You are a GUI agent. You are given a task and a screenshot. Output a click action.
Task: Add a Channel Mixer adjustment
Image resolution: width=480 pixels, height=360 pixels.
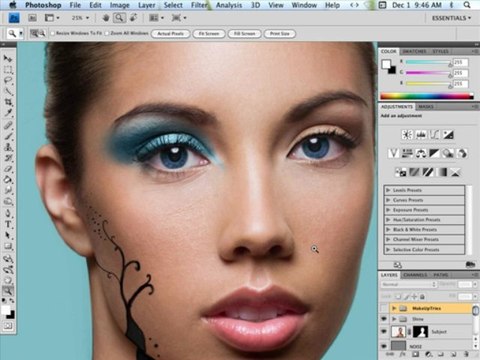(x=462, y=153)
